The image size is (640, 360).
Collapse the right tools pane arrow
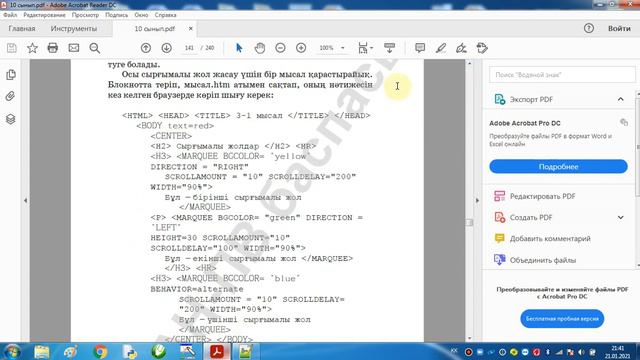point(477,200)
